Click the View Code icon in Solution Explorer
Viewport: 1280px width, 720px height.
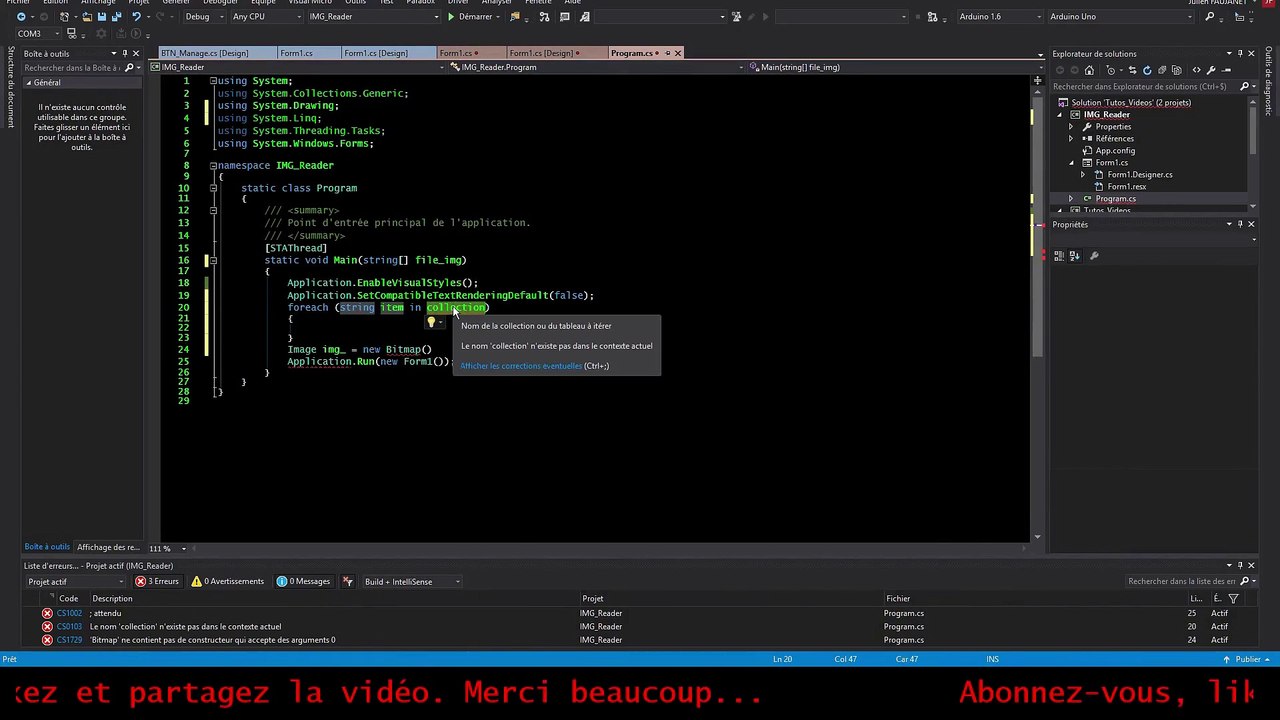[x=1196, y=70]
